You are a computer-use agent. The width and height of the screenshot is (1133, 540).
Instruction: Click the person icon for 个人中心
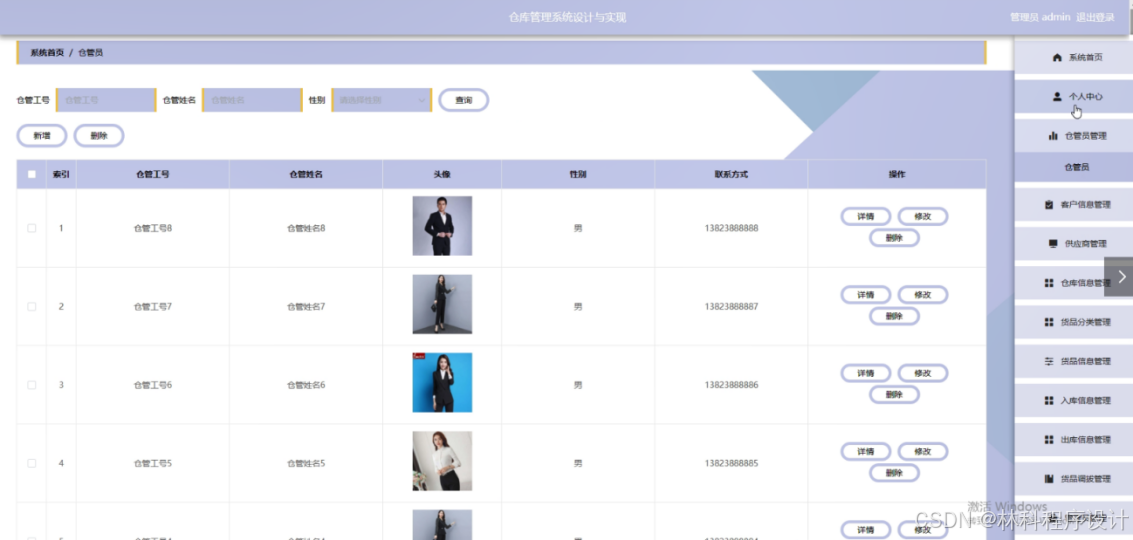tap(1056, 96)
